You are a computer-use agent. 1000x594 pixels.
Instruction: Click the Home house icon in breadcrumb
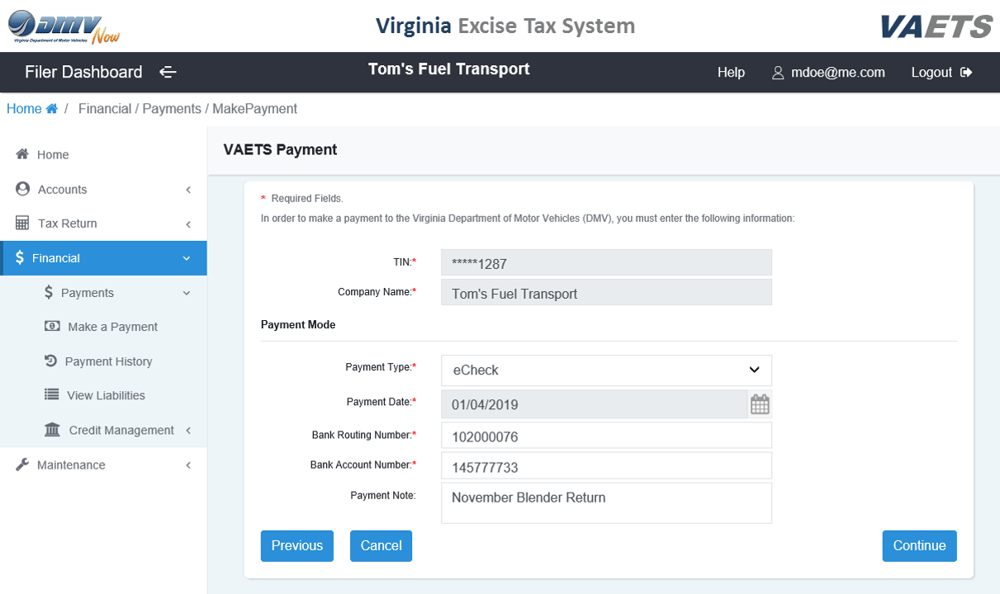[52, 108]
